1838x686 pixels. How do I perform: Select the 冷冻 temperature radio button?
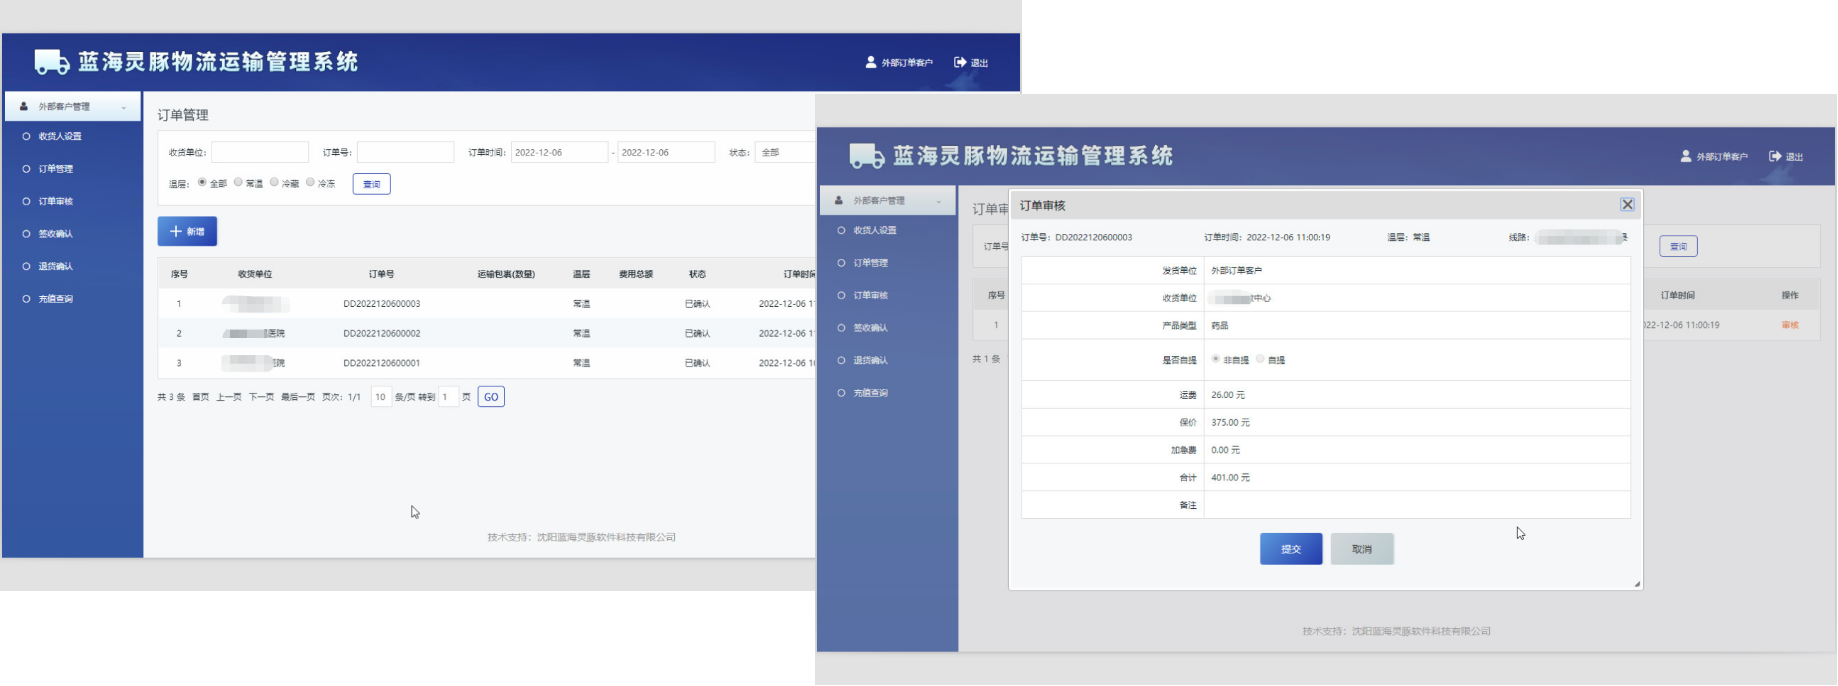(x=310, y=182)
